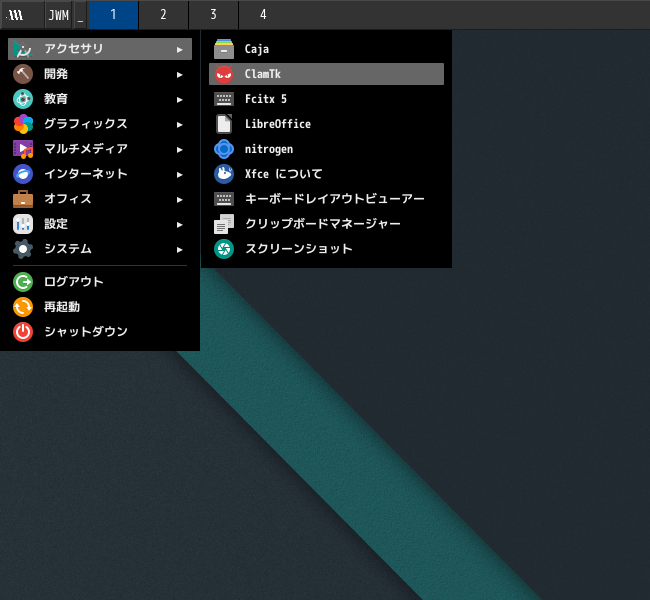The image size is (650, 600).
Task: Expand the システム submenu arrow
Action: click(x=179, y=249)
